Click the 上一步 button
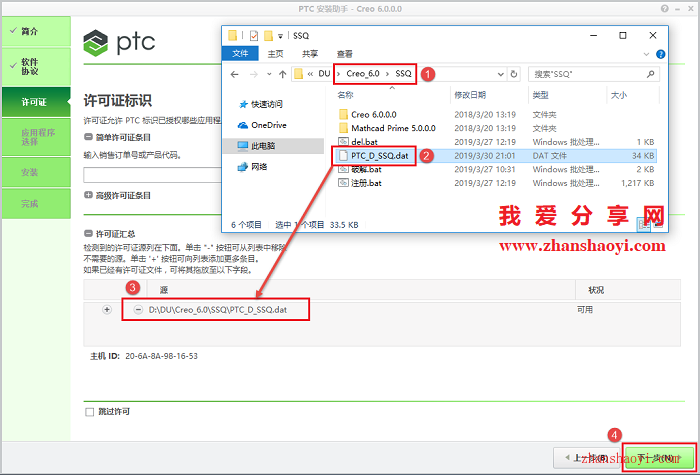 click(x=587, y=458)
